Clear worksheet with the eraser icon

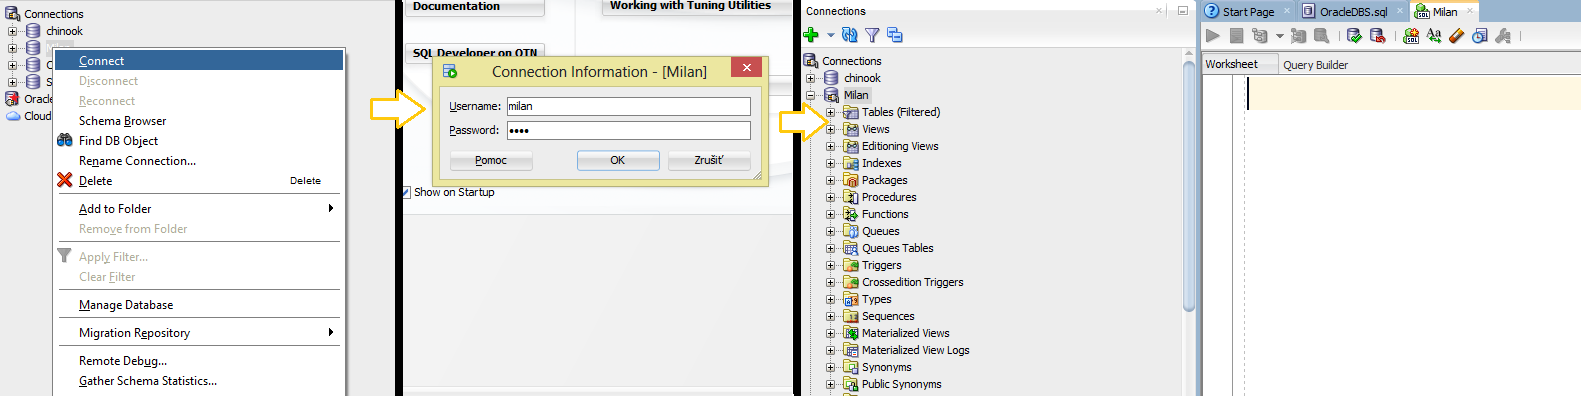point(1456,36)
